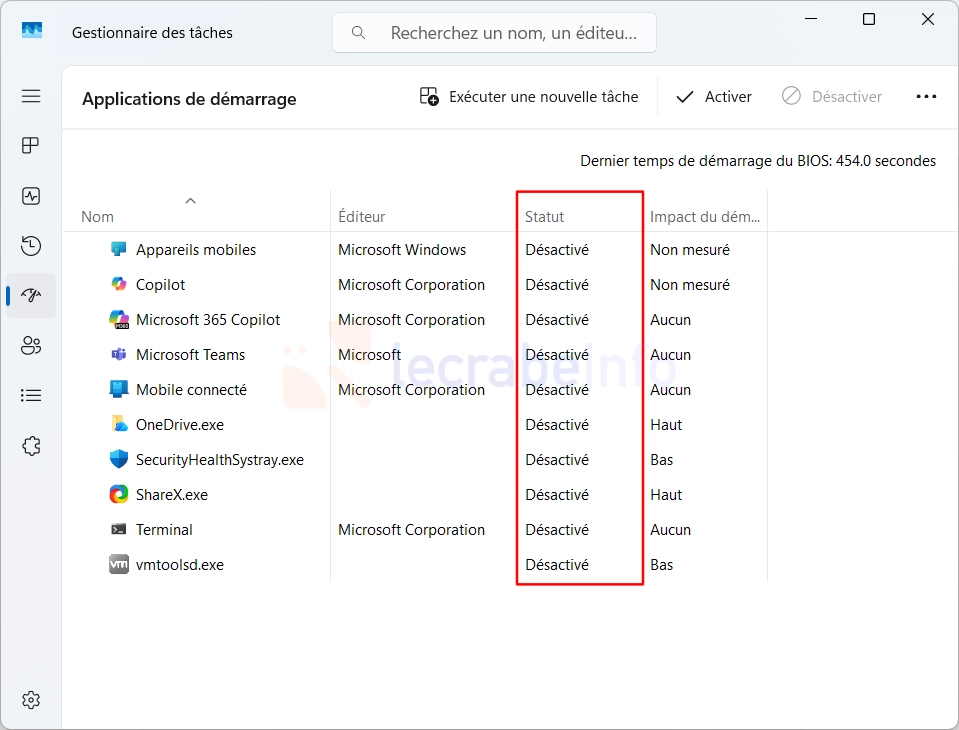Open the Services puzzle-piece icon
The width and height of the screenshot is (959, 730).
[31, 446]
